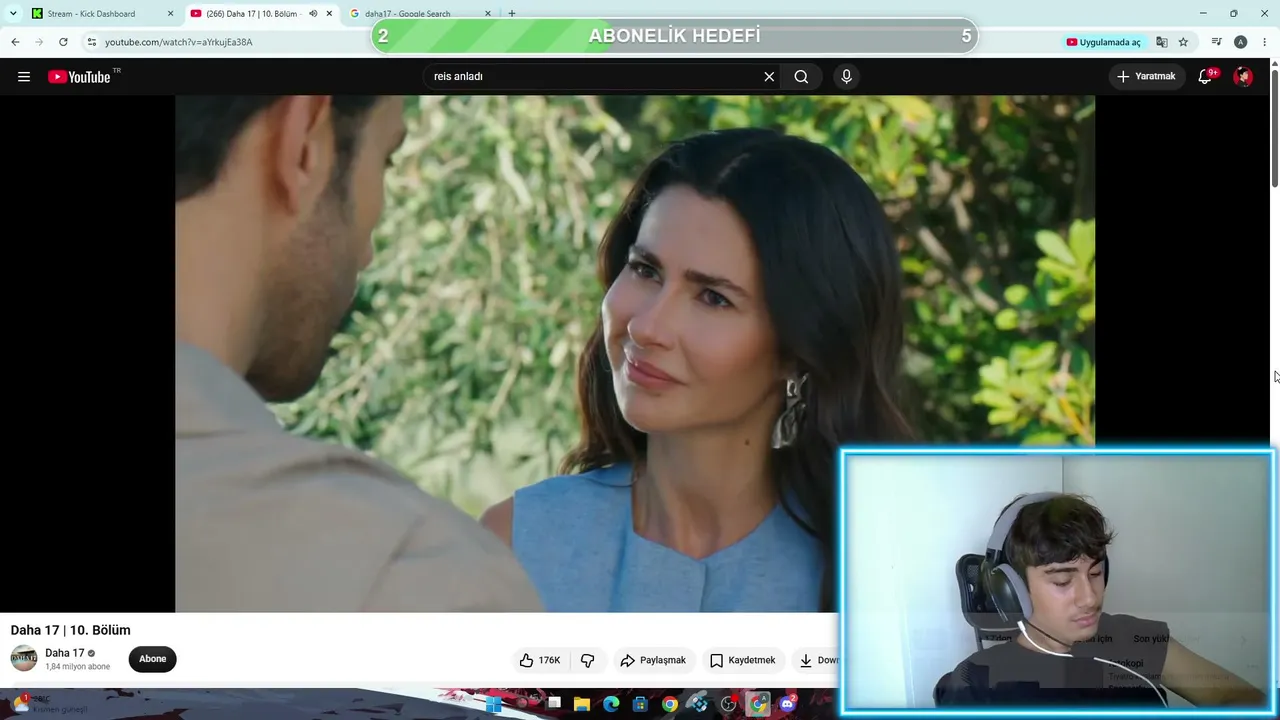
Task: Open the YouTube guide hamburger menu
Action: [x=24, y=77]
